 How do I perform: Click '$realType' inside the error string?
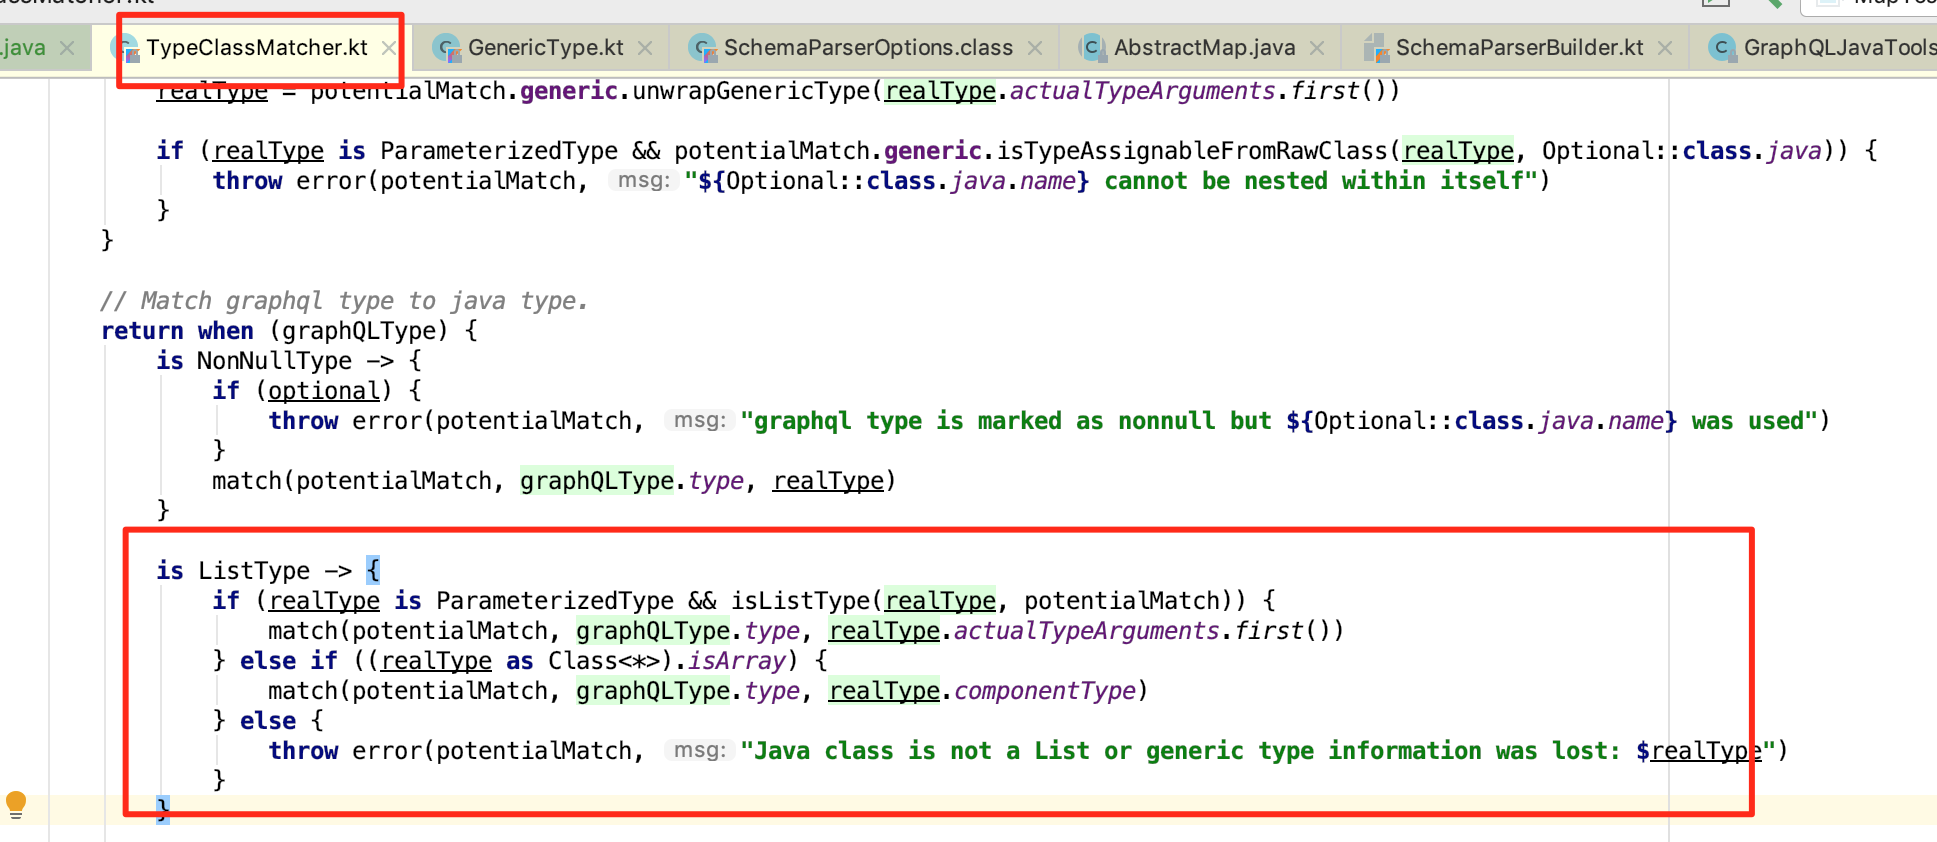tap(1699, 751)
